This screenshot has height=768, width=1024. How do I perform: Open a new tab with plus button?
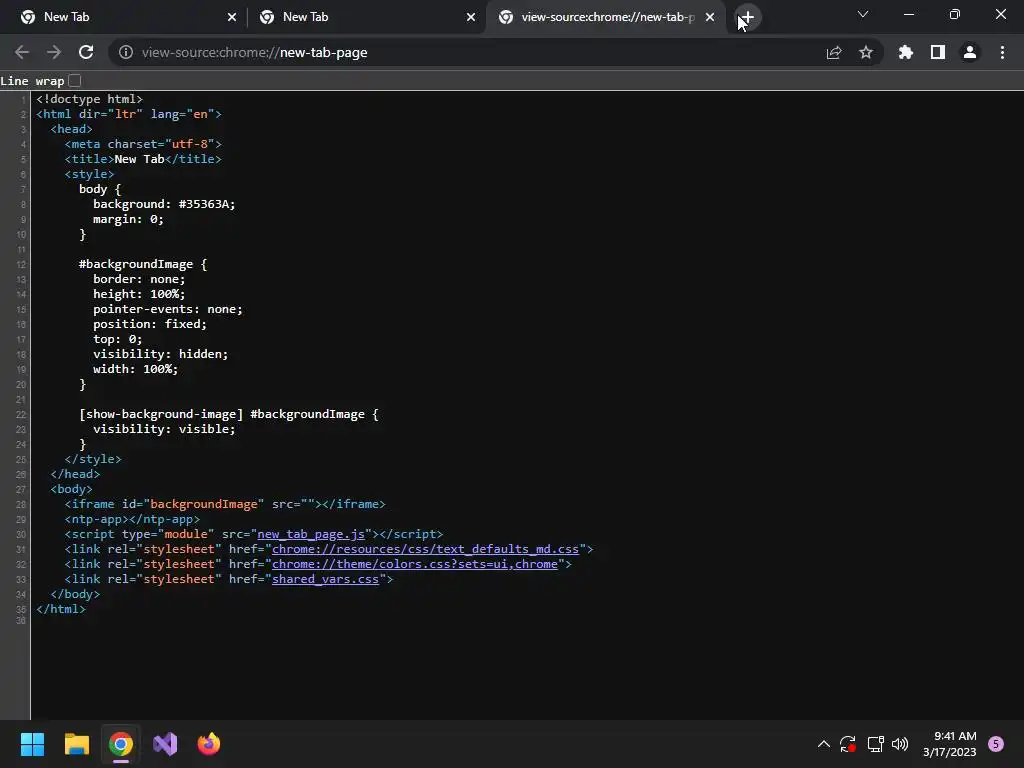747,17
